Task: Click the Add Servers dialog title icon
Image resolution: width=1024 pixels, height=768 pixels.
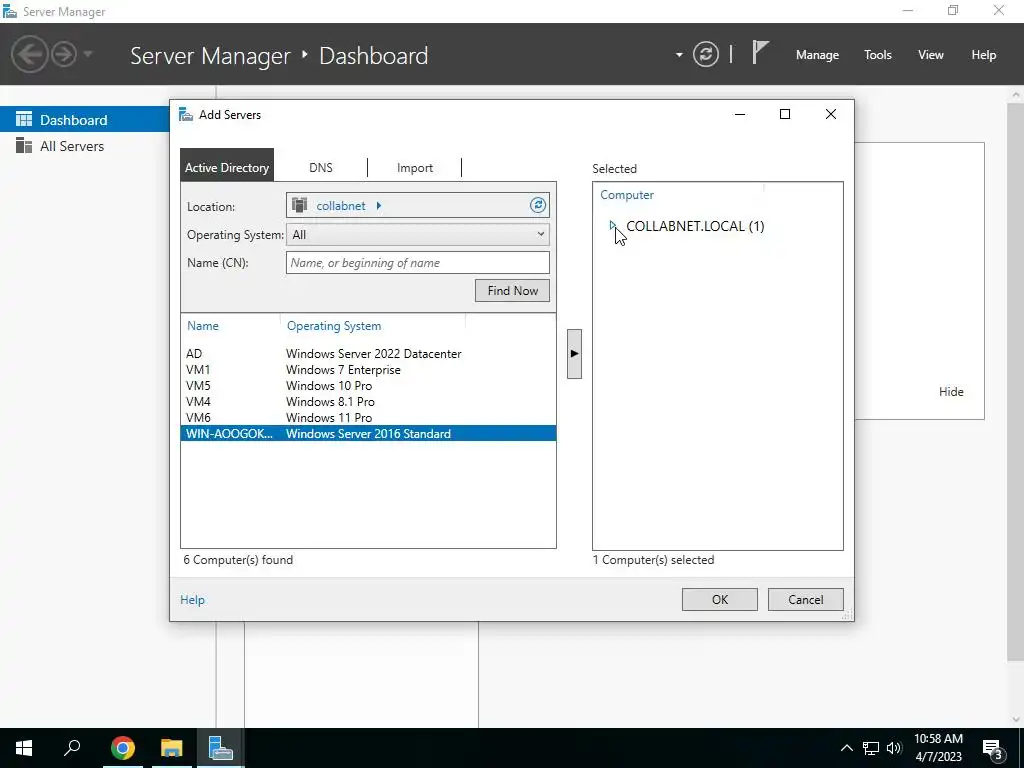Action: (186, 115)
